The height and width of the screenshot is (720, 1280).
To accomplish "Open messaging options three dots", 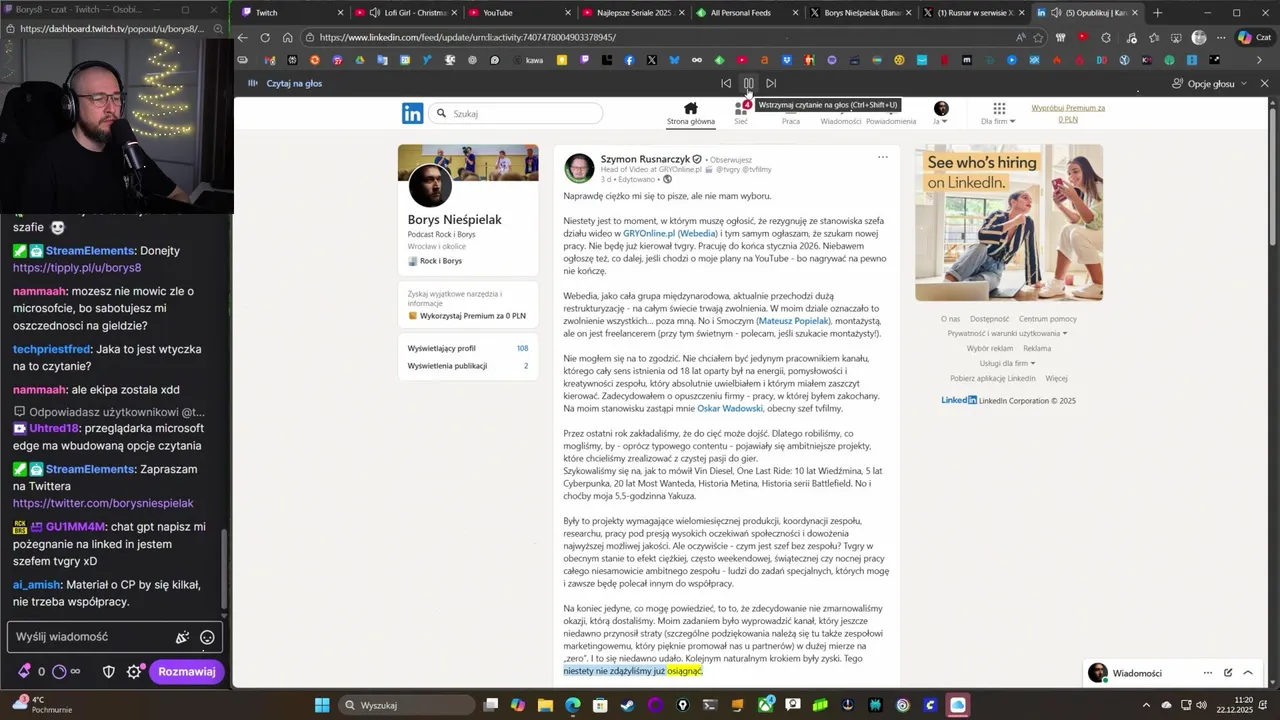I will 1208,673.
